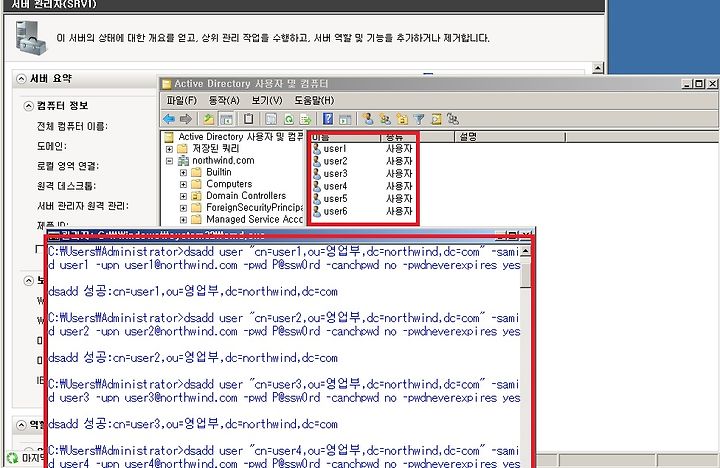
Task: Create new group with two-people icon
Action: pos(385,119)
